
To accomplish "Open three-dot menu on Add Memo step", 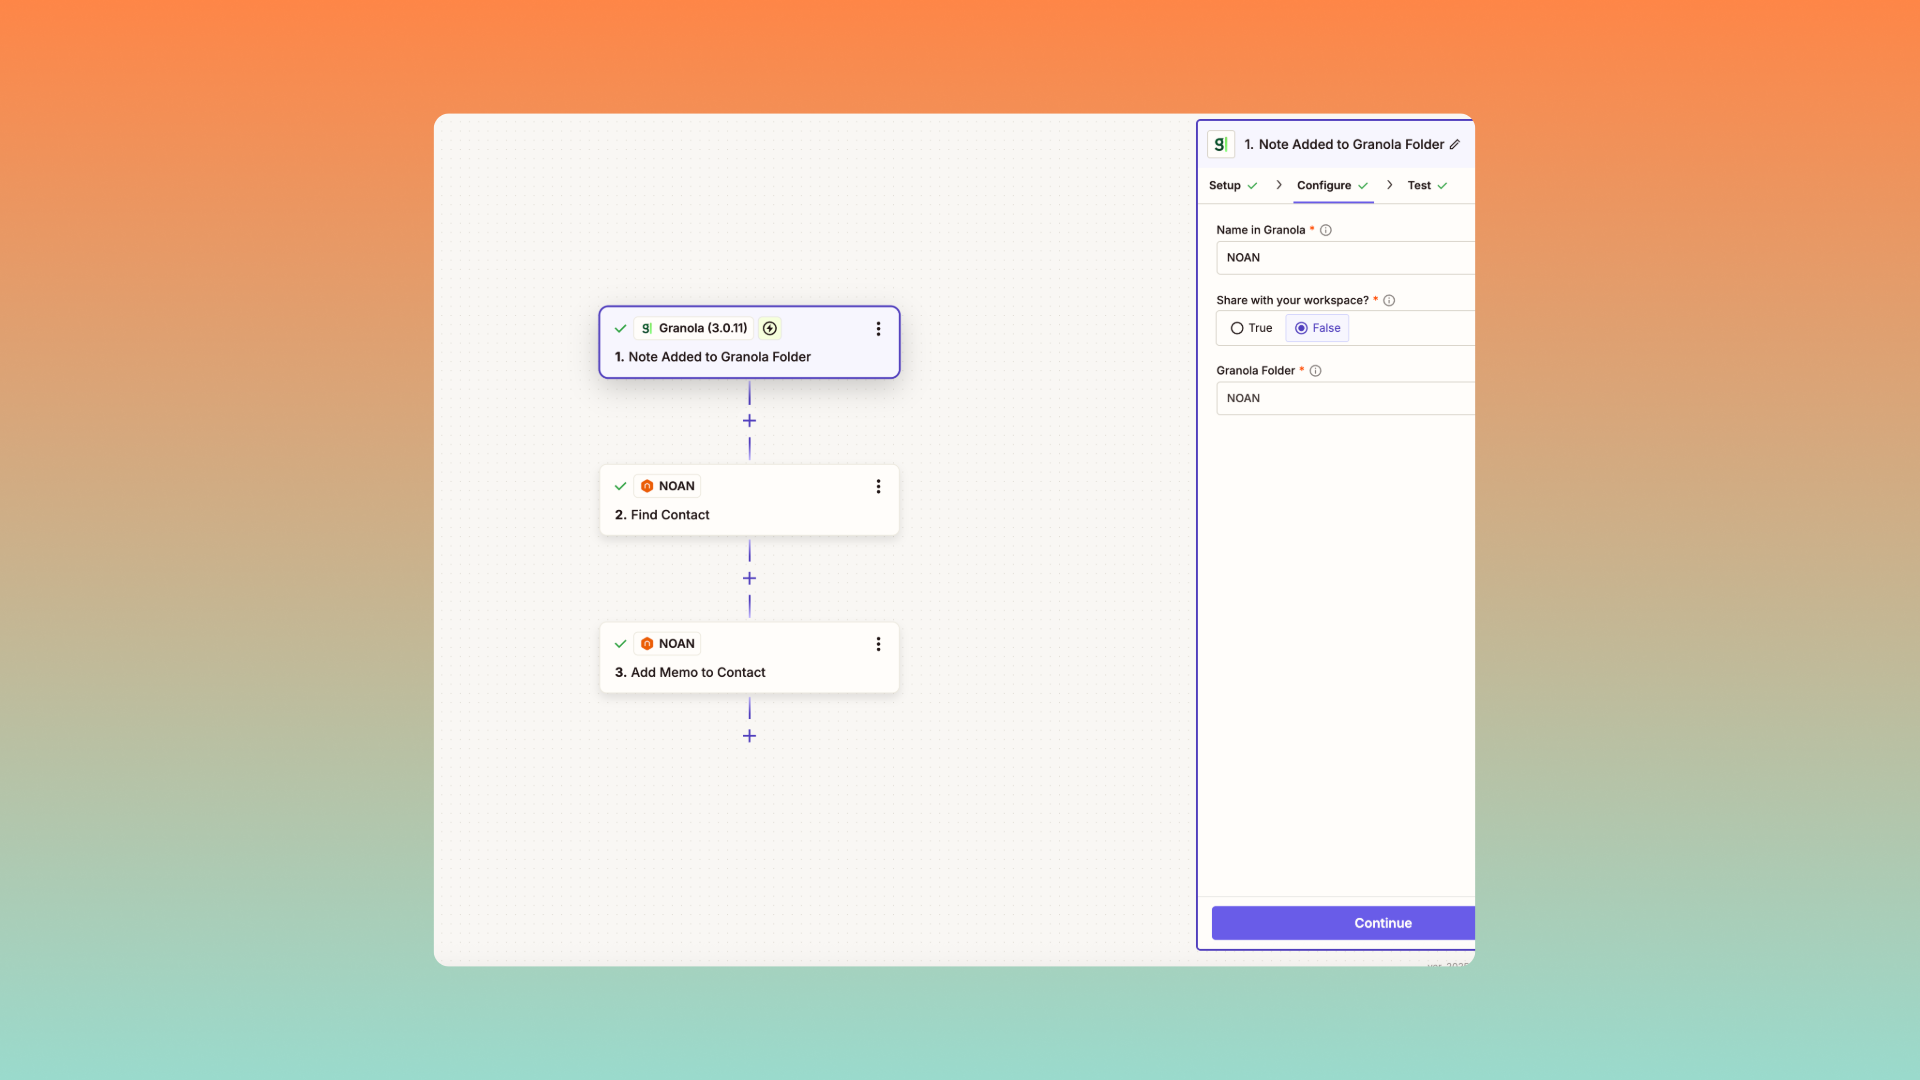I will tap(878, 645).
